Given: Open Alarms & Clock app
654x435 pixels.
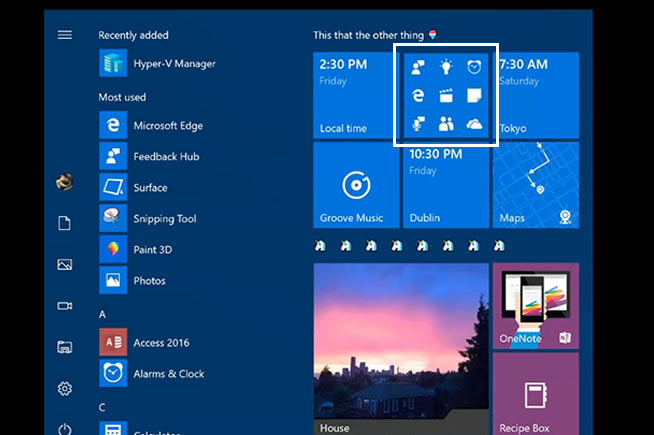Looking at the screenshot, I should pos(152,374).
